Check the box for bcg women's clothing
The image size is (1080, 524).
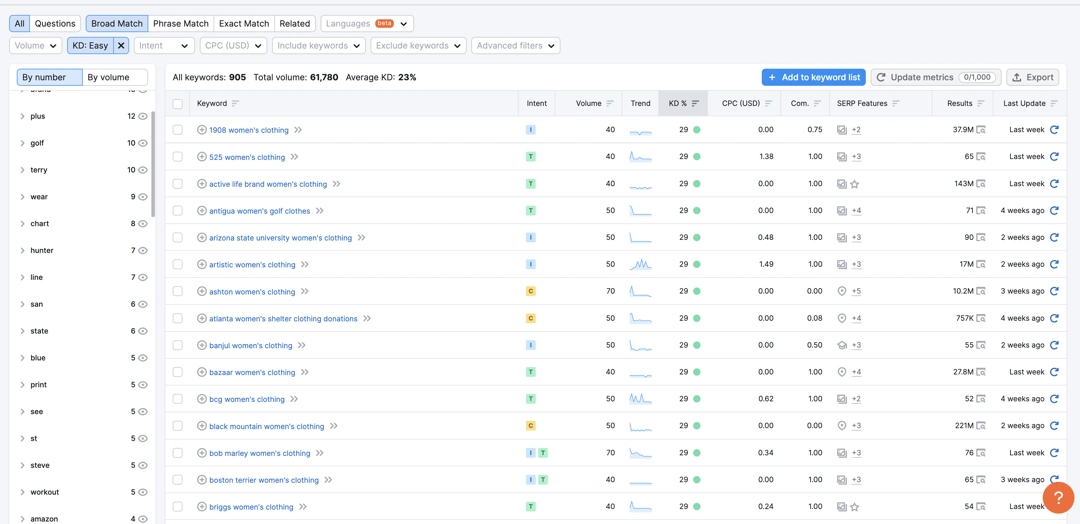(178, 399)
